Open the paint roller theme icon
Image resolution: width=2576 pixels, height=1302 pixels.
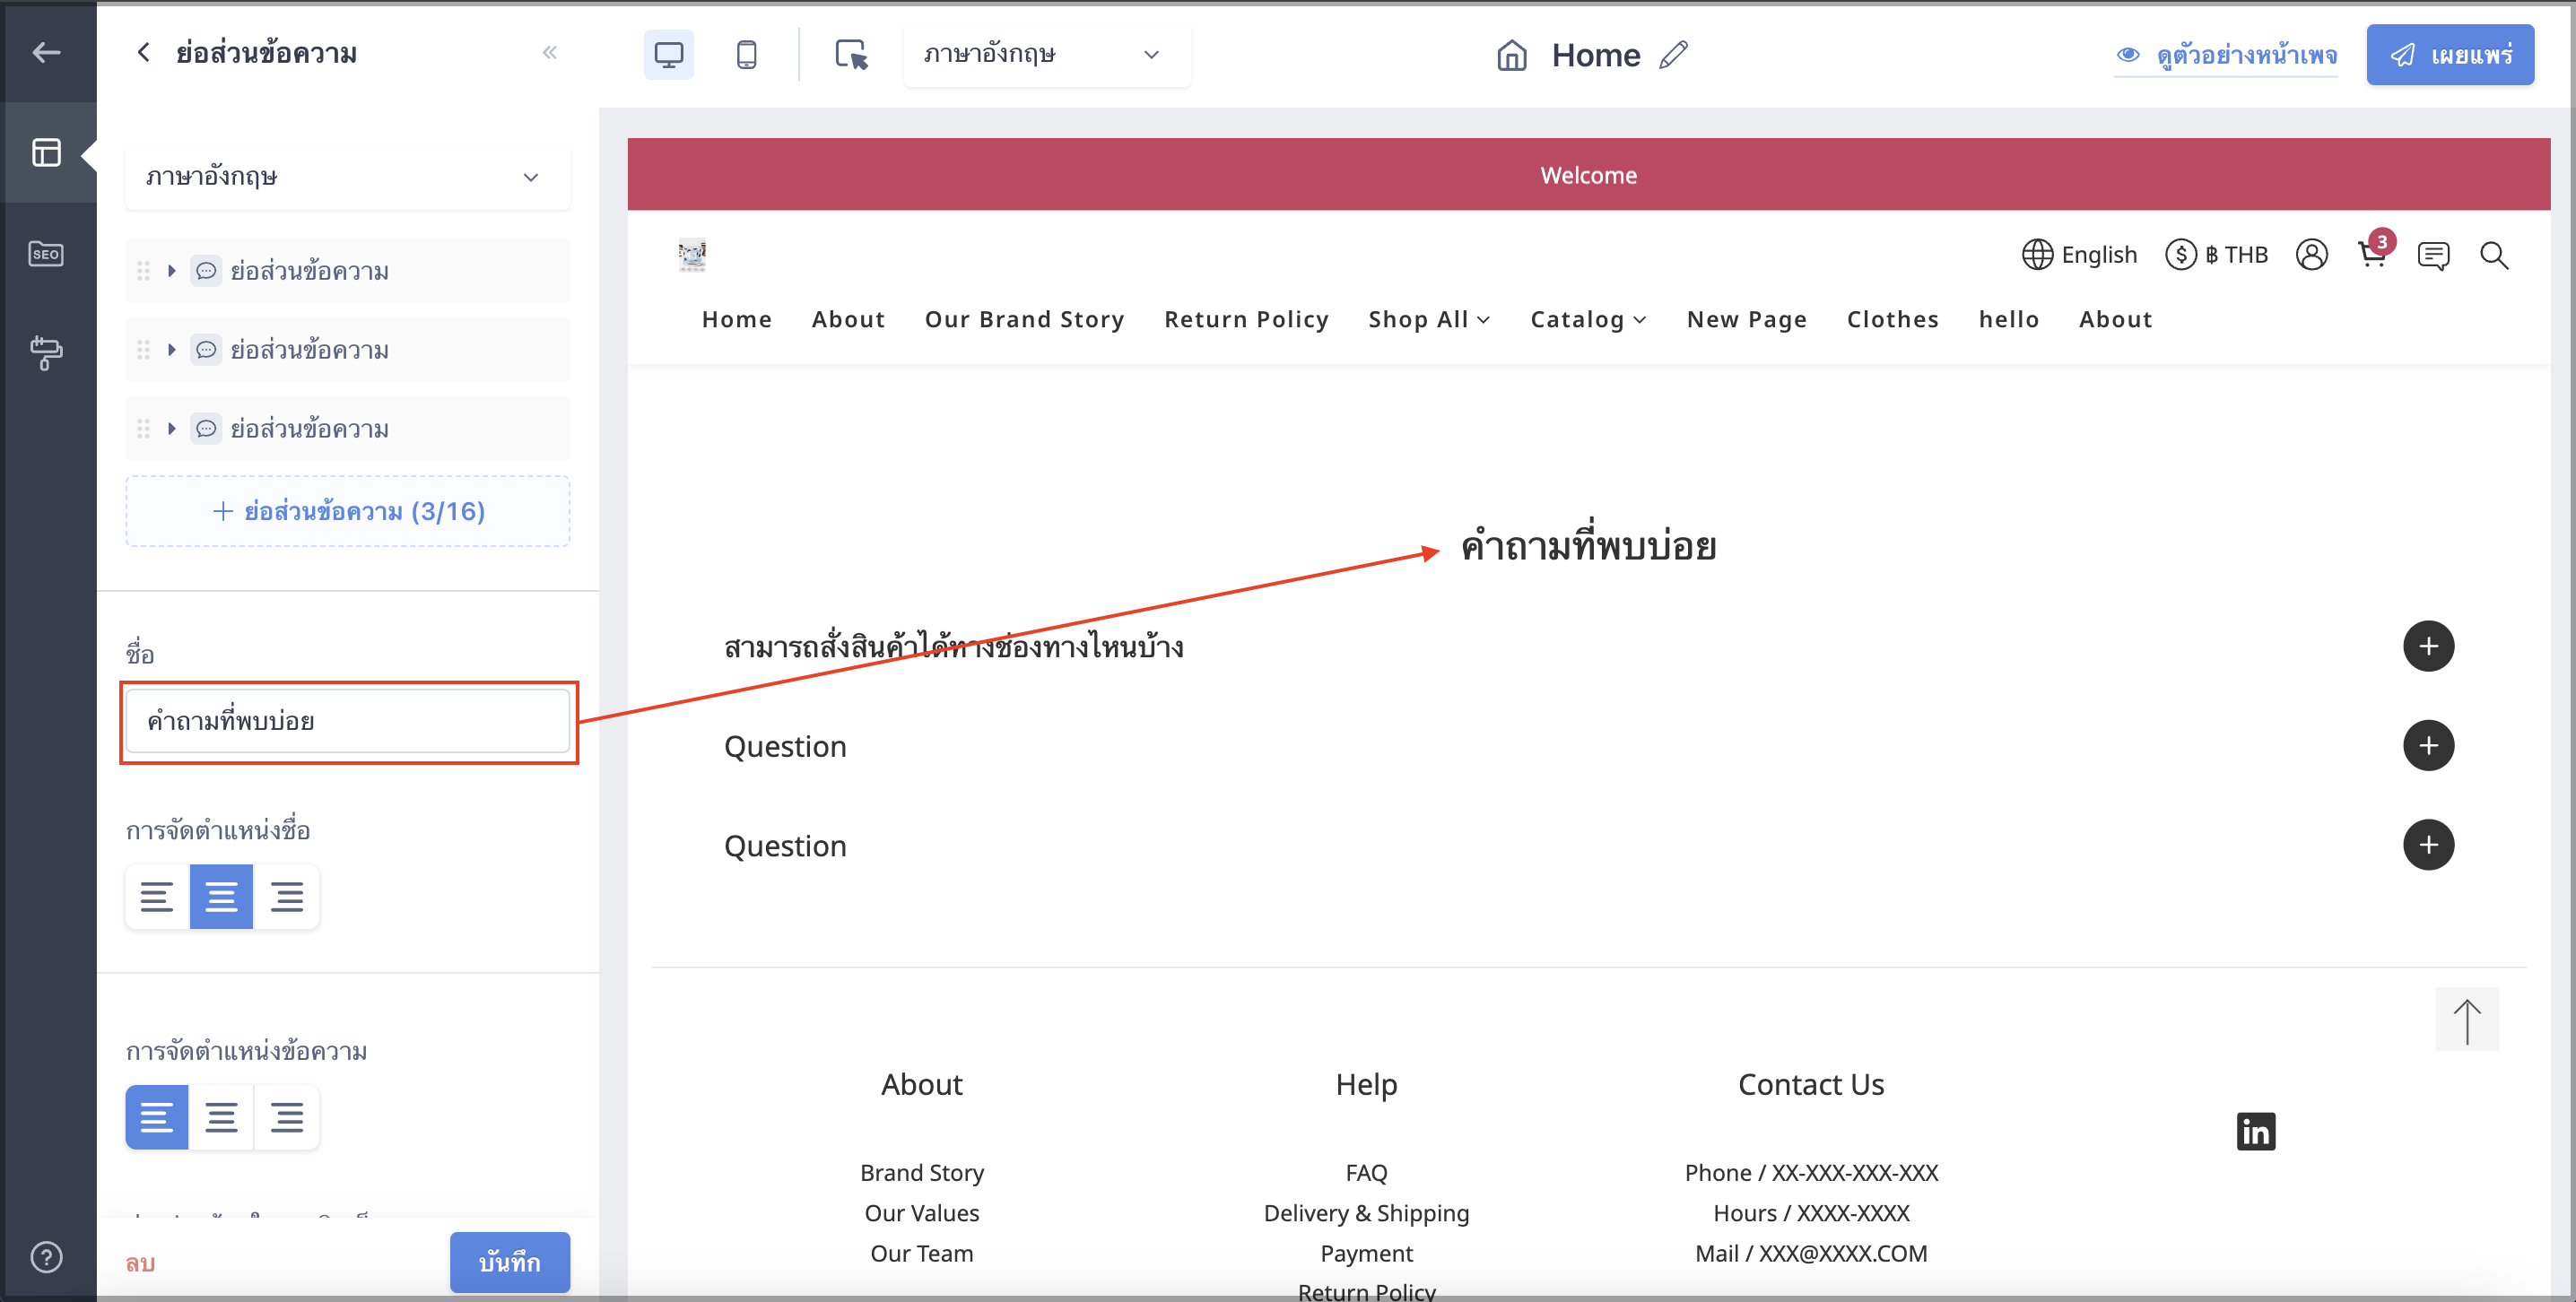[46, 352]
